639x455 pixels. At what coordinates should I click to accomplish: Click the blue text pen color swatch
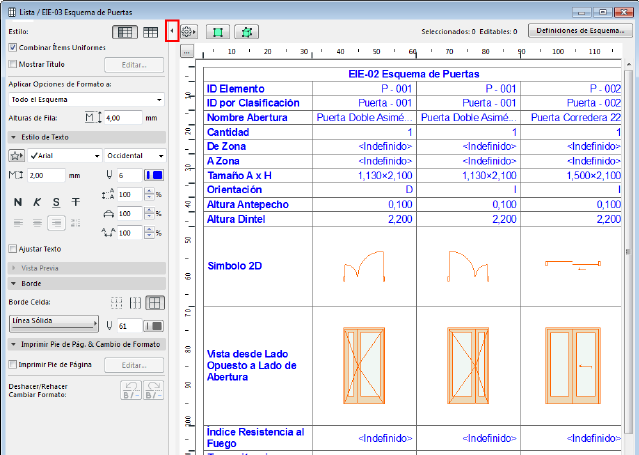pos(154,175)
